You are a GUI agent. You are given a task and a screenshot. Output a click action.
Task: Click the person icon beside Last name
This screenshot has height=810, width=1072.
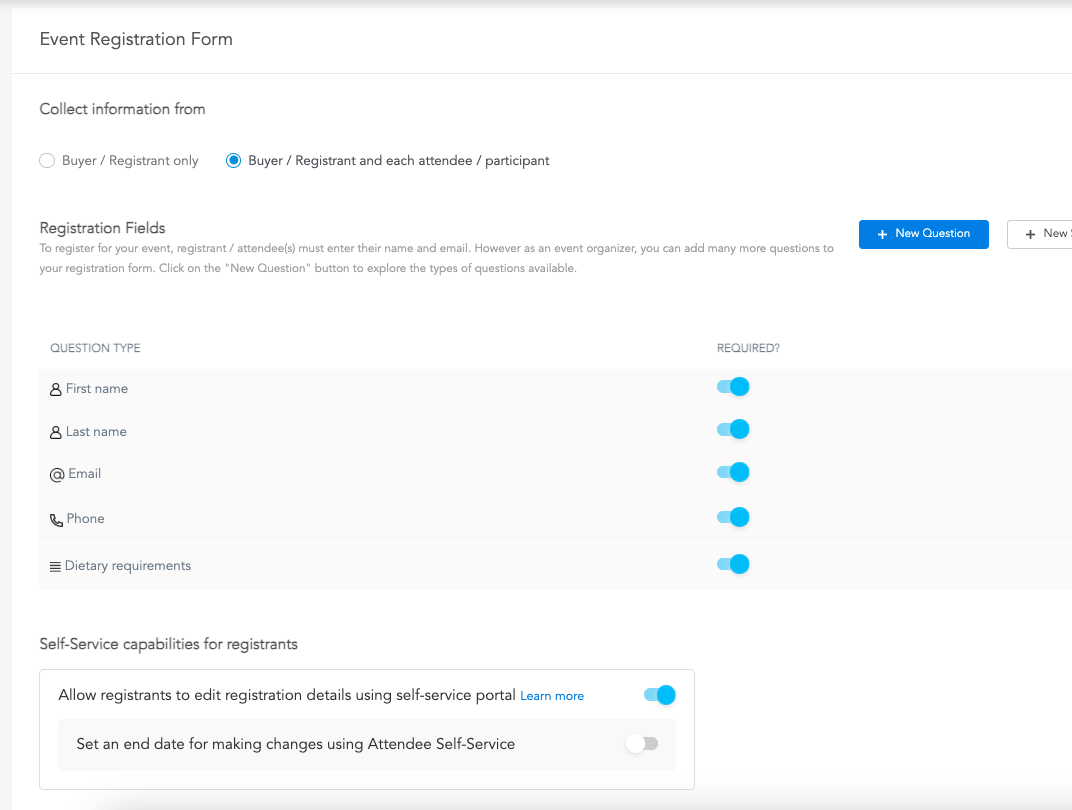56,433
